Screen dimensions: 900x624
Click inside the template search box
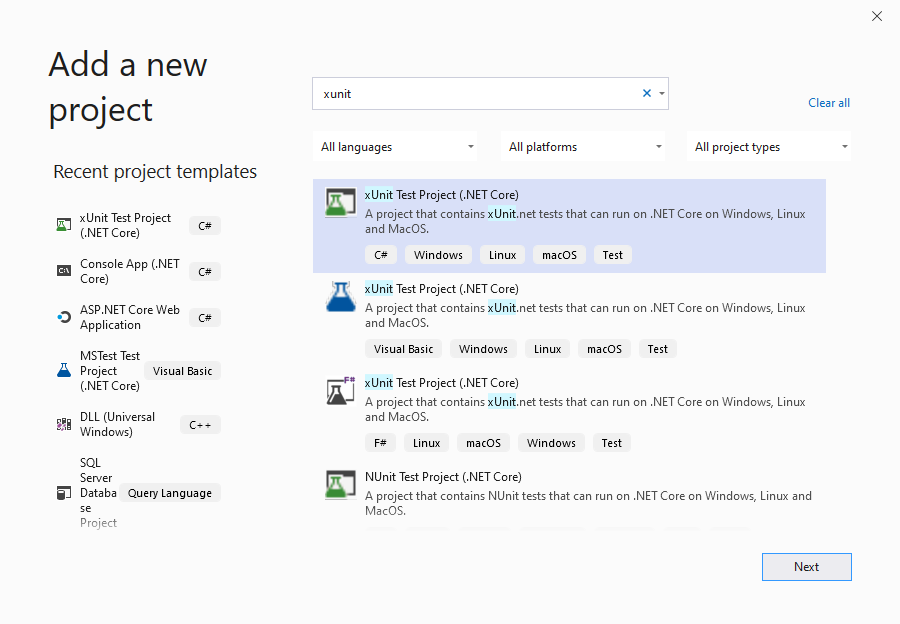(x=475, y=94)
